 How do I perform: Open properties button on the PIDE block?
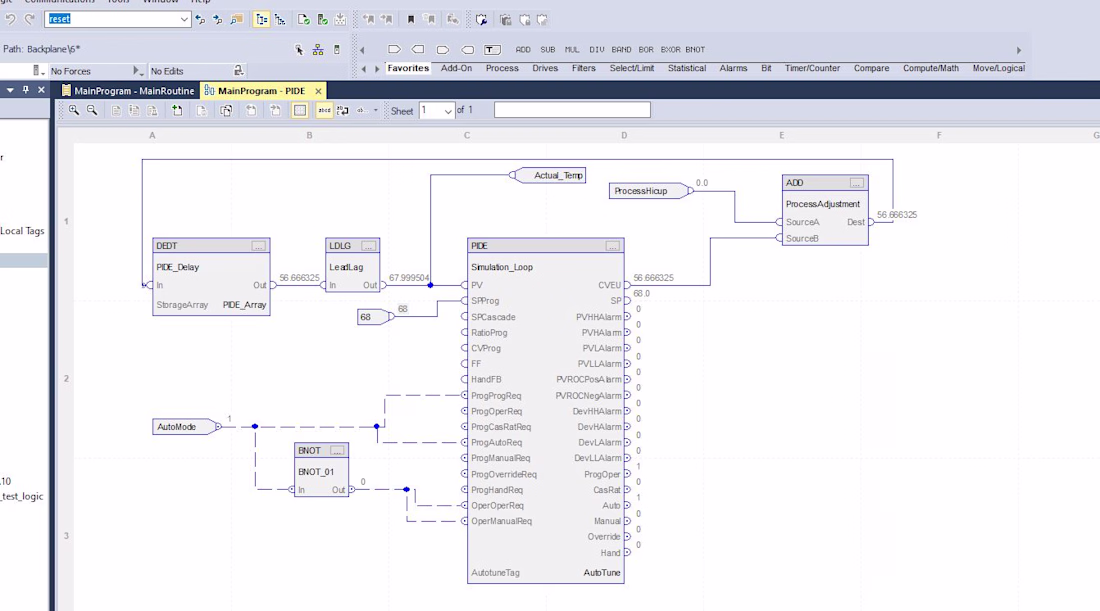612,246
